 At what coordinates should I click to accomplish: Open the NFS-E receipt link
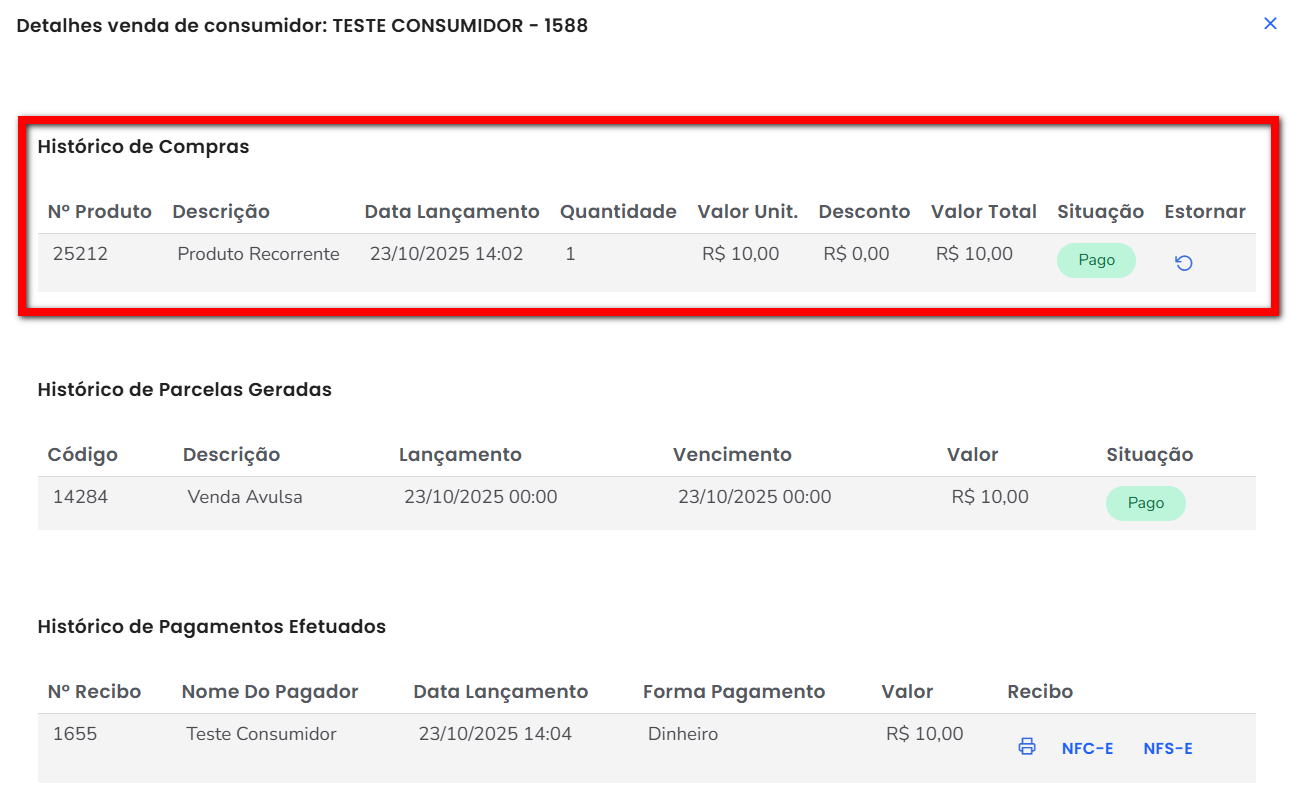point(1167,748)
